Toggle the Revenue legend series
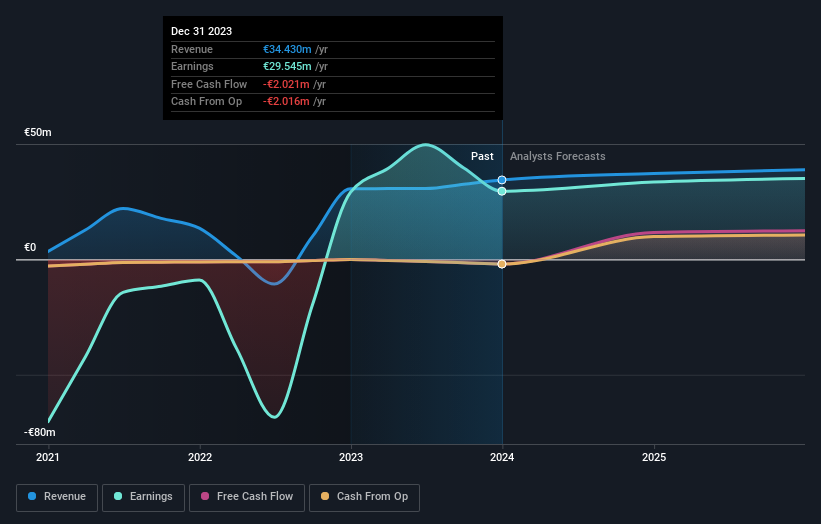 pos(57,497)
